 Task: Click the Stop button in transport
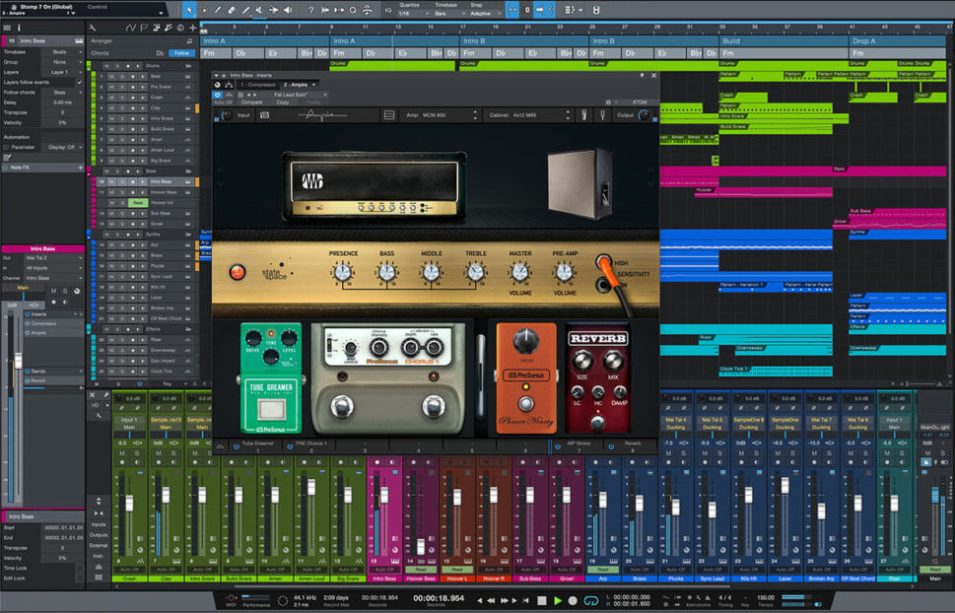541,600
